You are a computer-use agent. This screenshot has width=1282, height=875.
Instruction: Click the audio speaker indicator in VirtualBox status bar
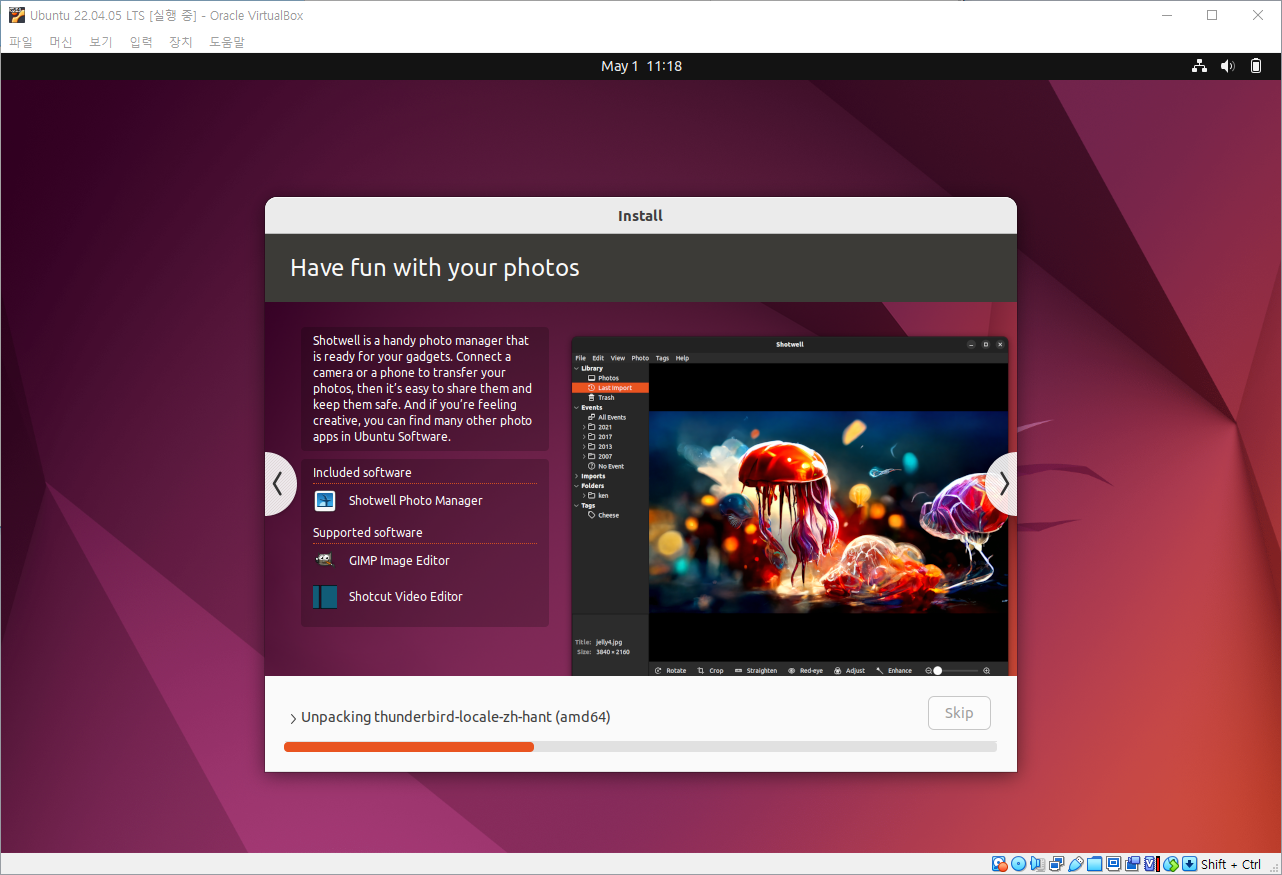click(1037, 864)
